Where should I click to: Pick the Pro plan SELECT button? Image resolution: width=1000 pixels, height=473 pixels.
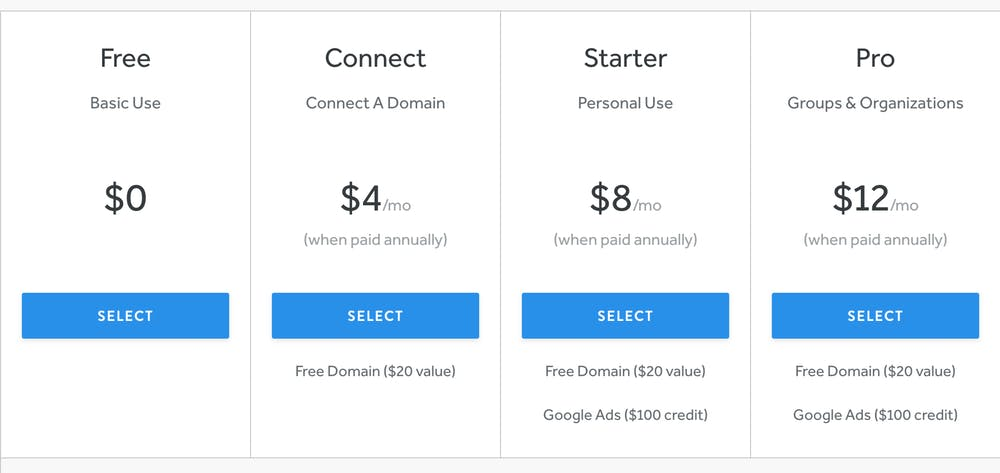875,316
